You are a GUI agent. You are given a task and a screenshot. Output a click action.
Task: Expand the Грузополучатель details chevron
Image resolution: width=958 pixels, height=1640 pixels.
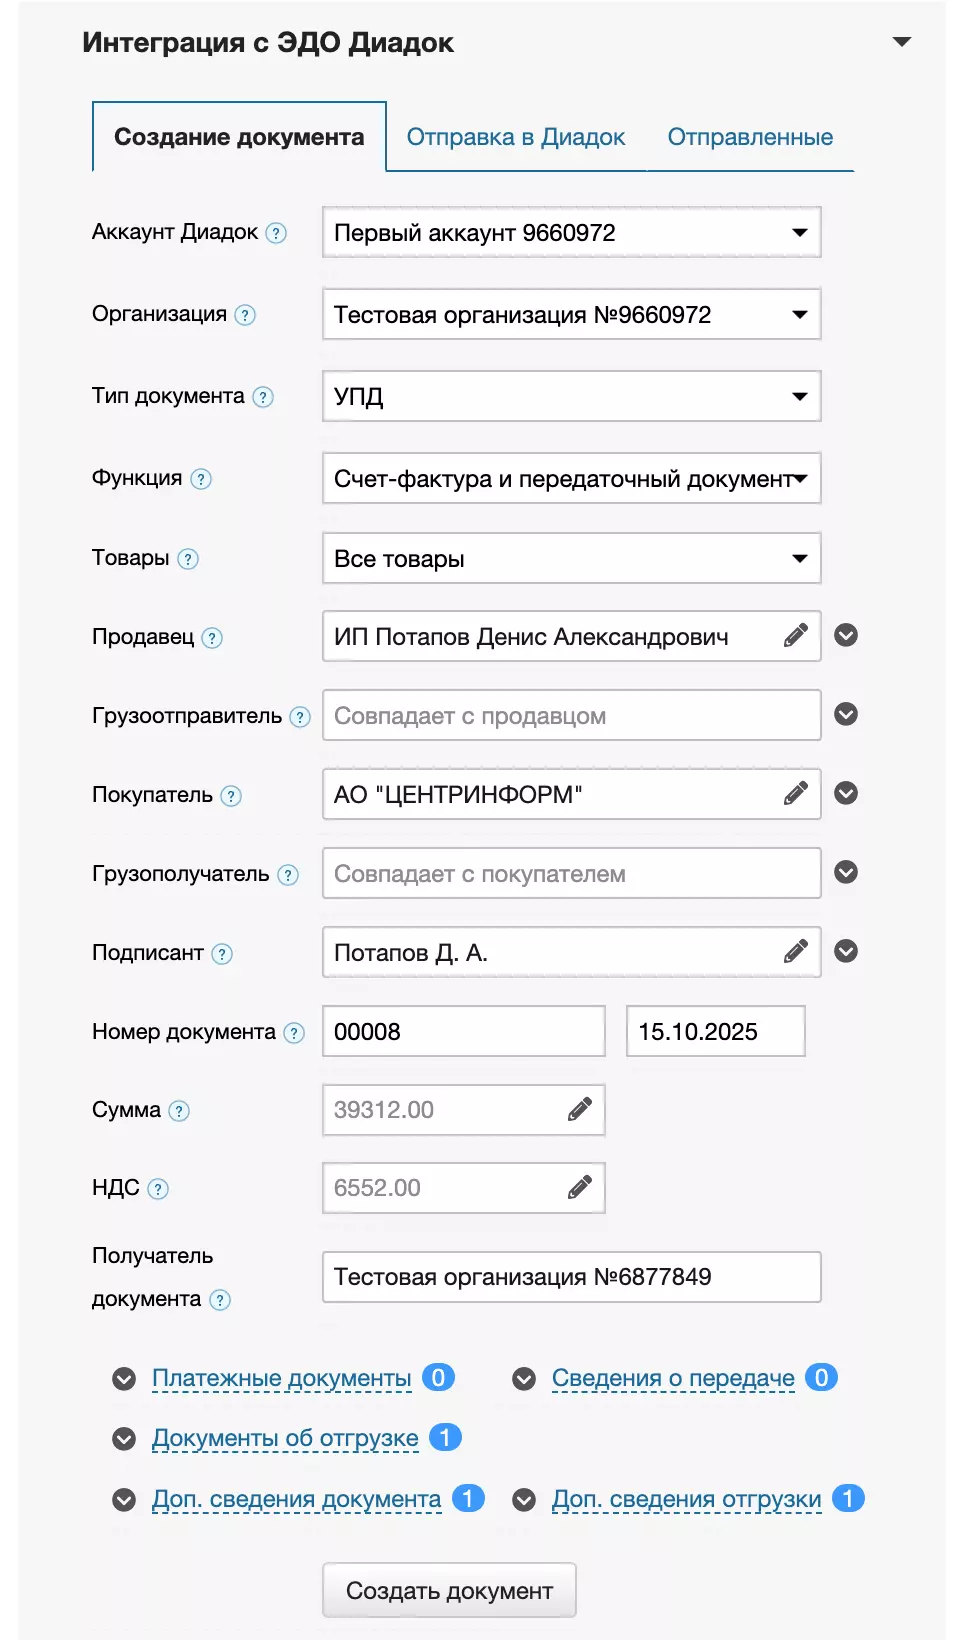pos(846,872)
